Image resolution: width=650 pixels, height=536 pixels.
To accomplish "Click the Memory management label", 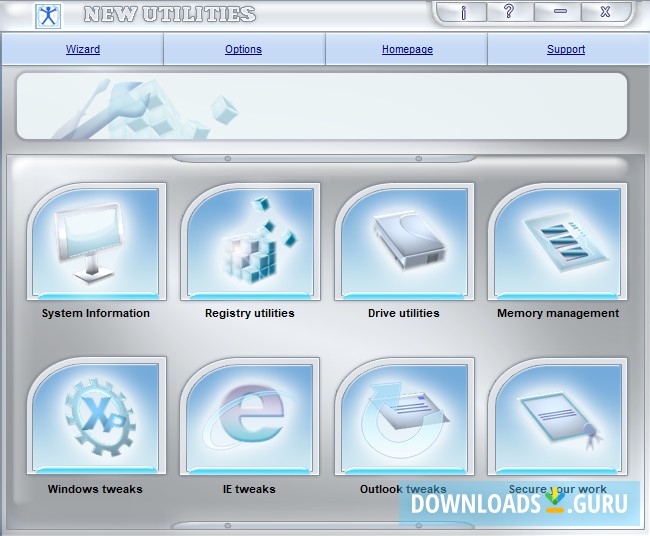I will click(x=558, y=313).
